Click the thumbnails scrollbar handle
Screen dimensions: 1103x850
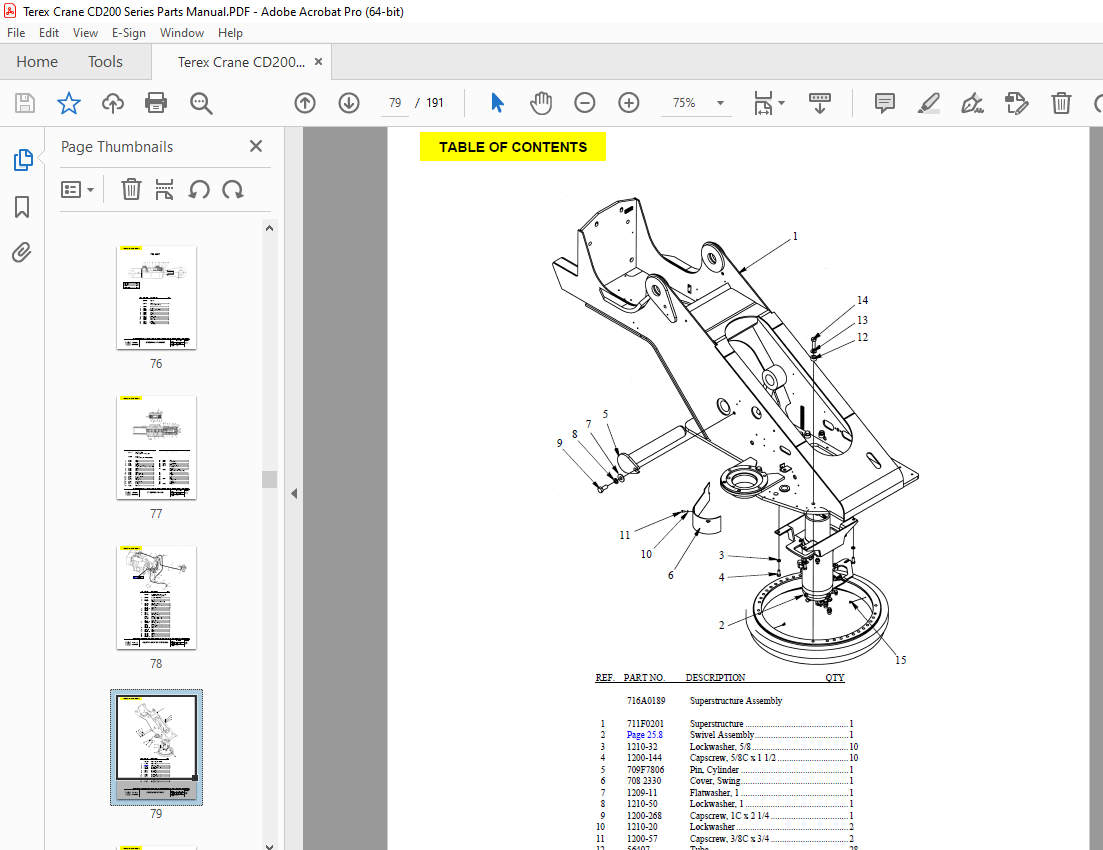coord(269,479)
